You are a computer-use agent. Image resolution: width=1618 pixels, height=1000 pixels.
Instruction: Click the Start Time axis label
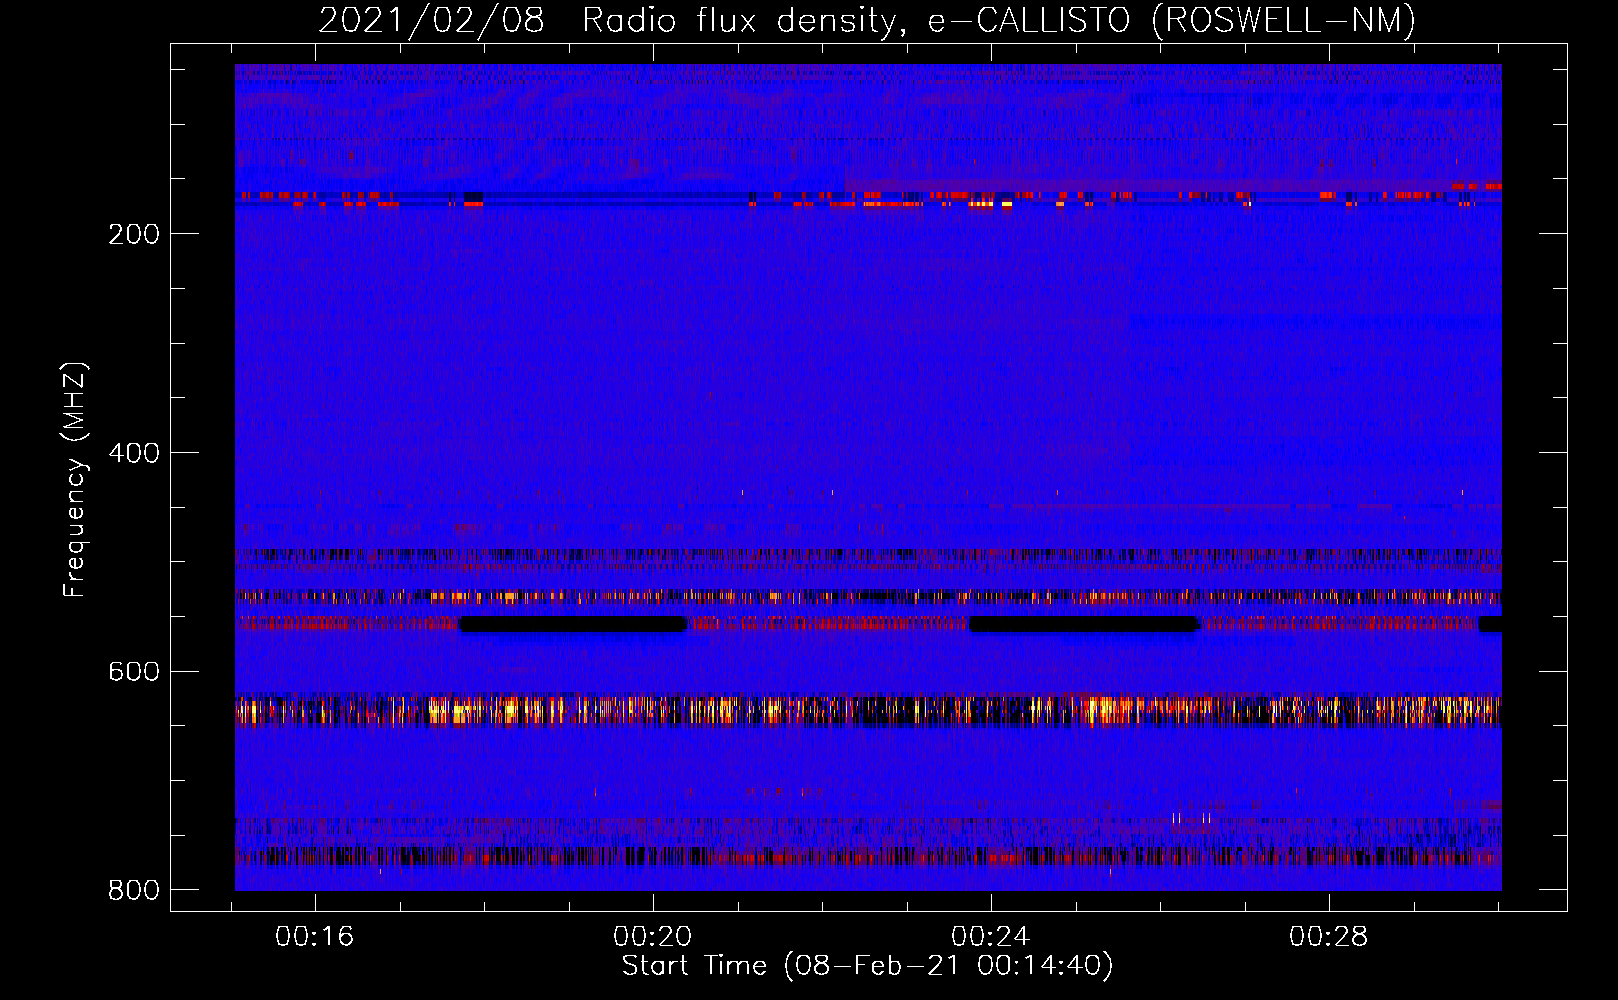867,966
